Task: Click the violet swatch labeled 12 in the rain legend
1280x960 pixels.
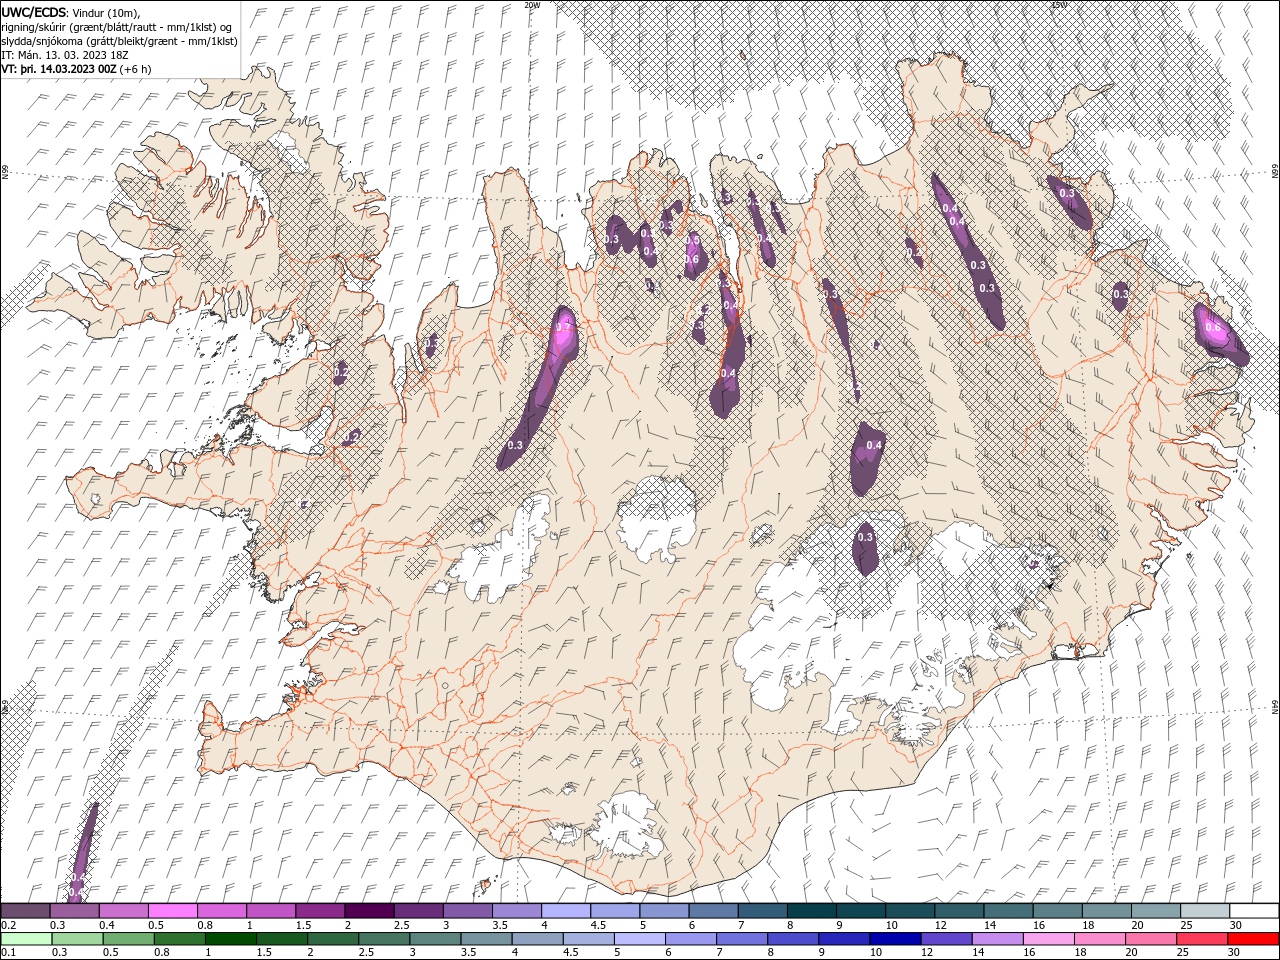Action: click(x=945, y=939)
